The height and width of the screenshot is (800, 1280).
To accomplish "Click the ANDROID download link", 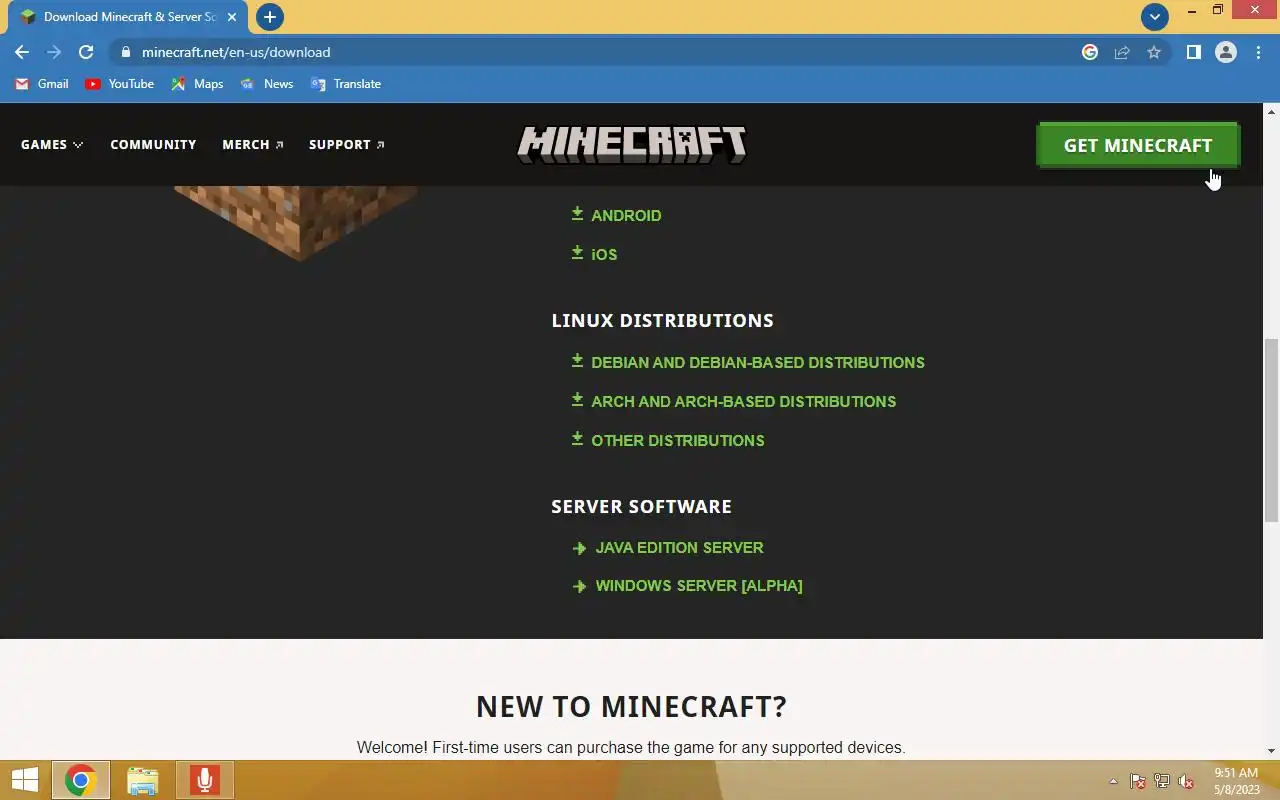I will 626,215.
